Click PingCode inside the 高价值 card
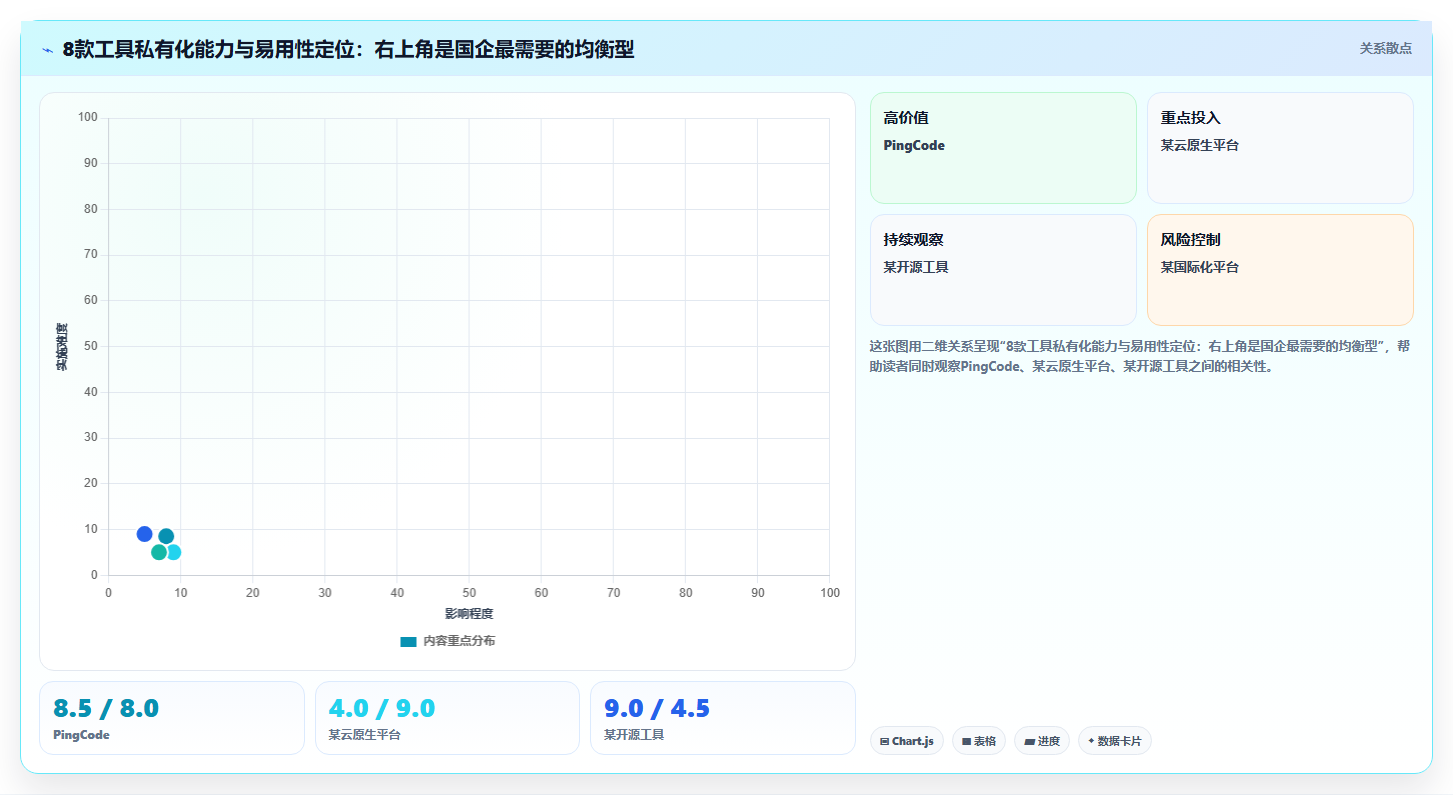Viewport: 1453px width, 795px height. (914, 145)
